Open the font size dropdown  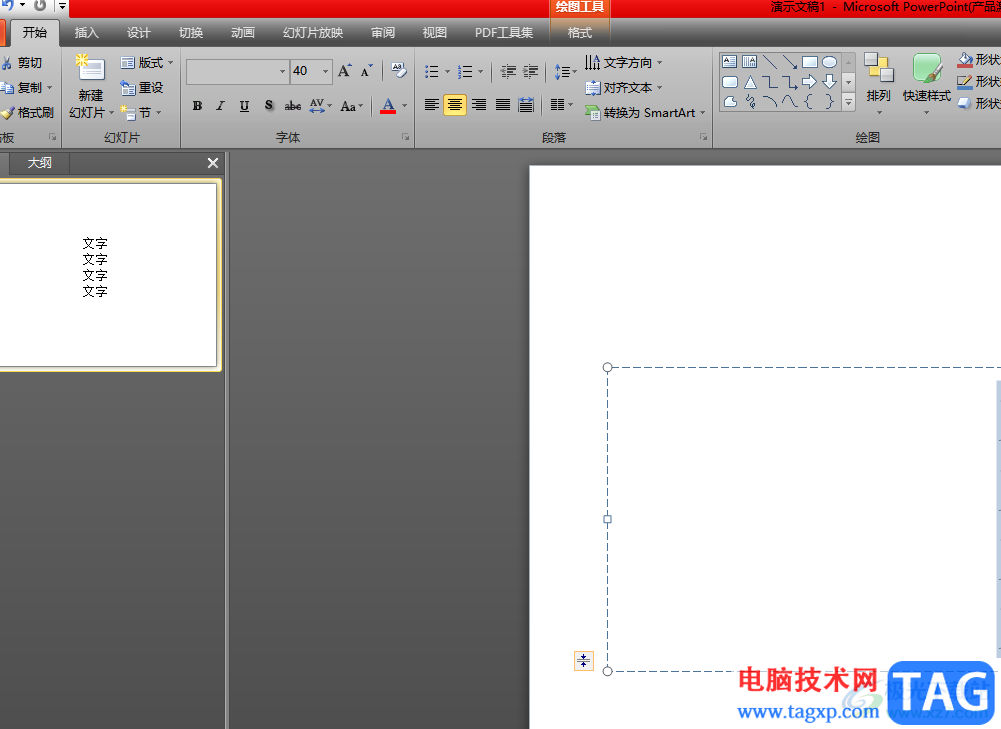(x=326, y=71)
